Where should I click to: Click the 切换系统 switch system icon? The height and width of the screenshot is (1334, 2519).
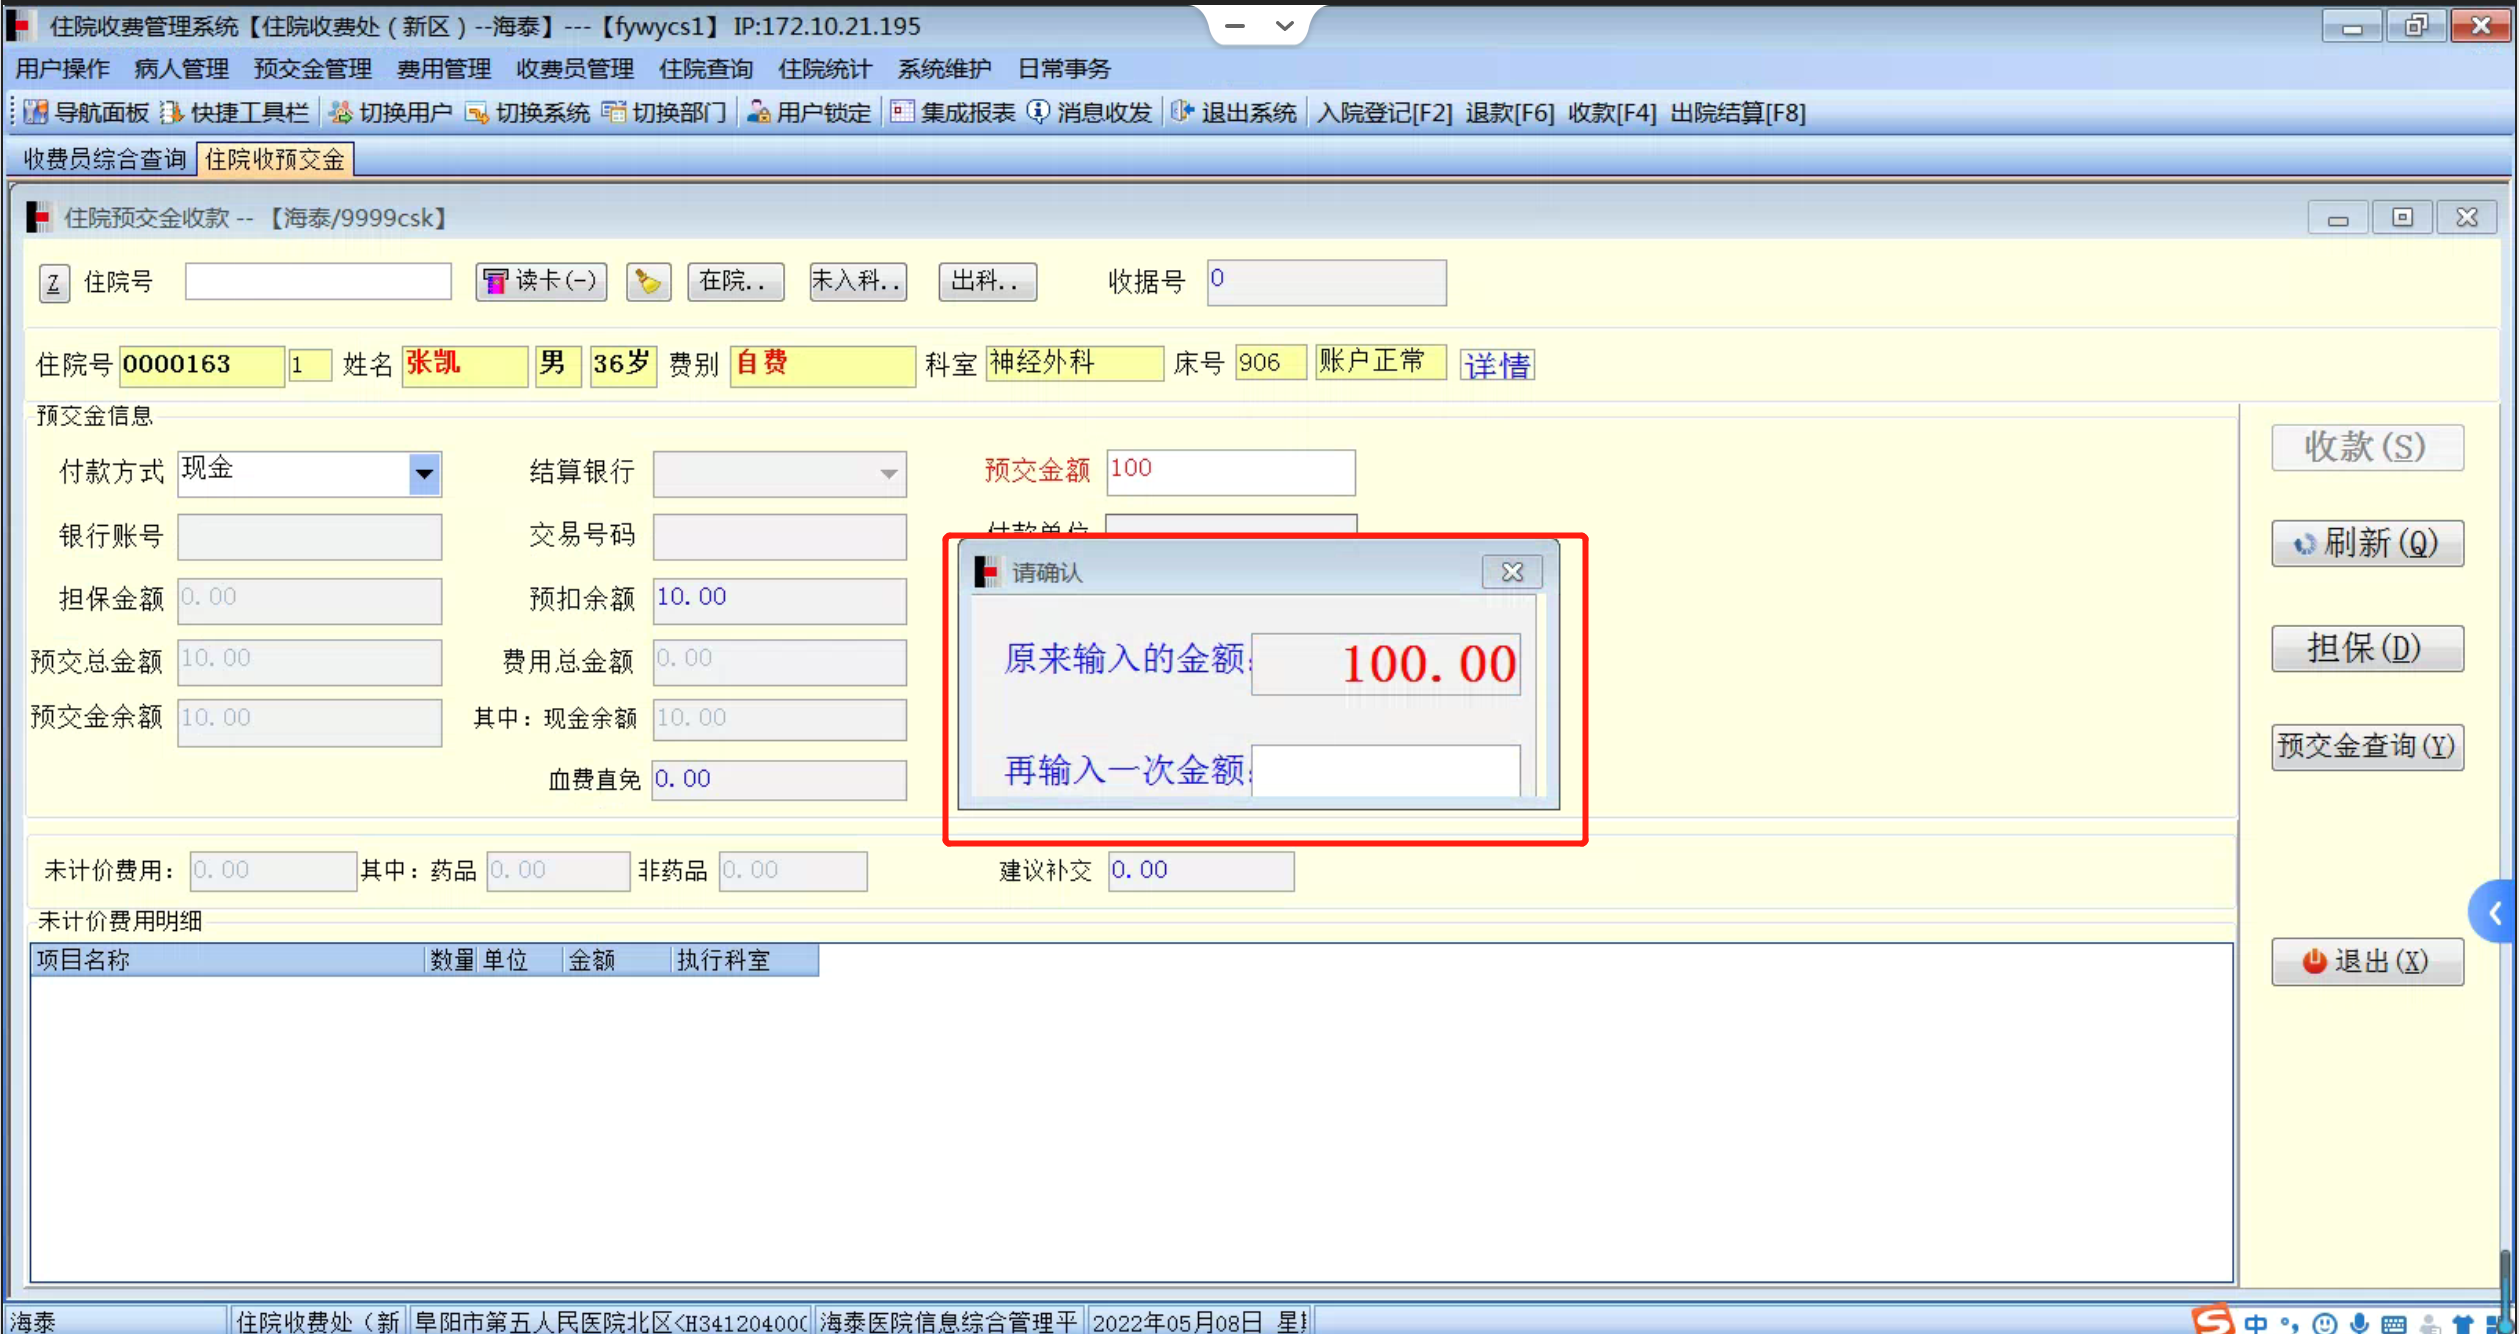pyautogui.click(x=477, y=112)
